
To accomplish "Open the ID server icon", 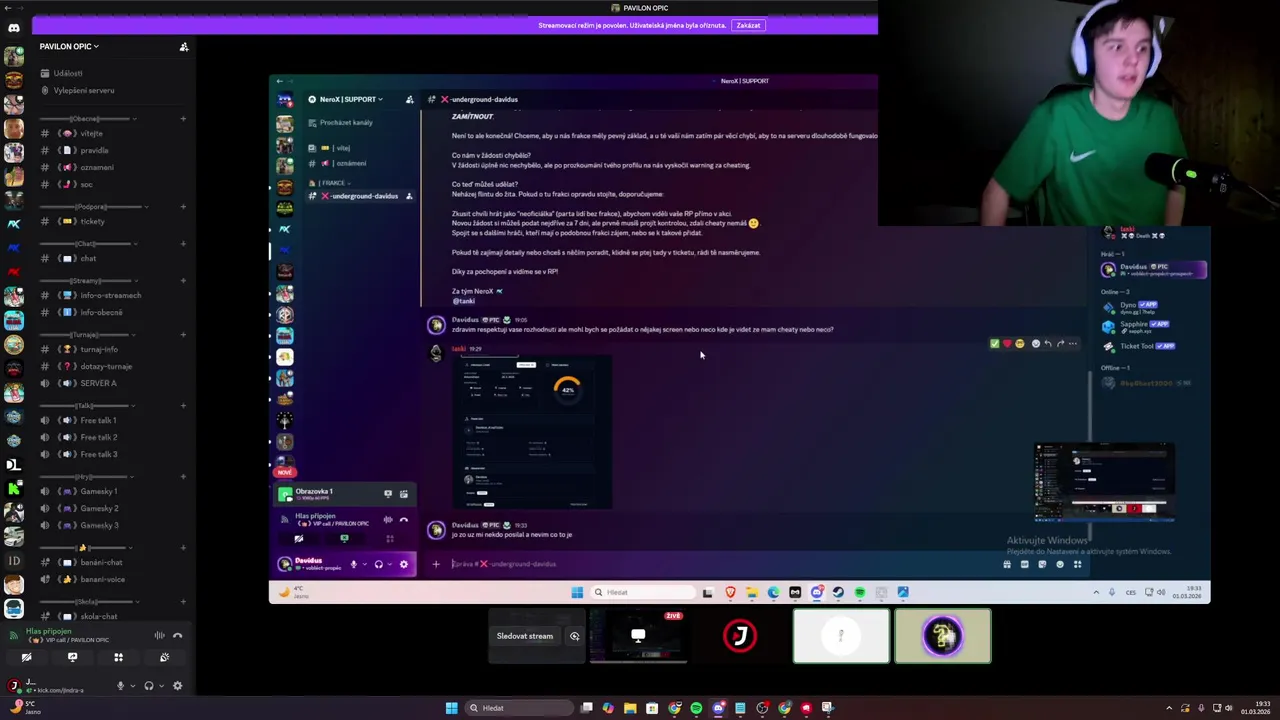I will [14, 561].
